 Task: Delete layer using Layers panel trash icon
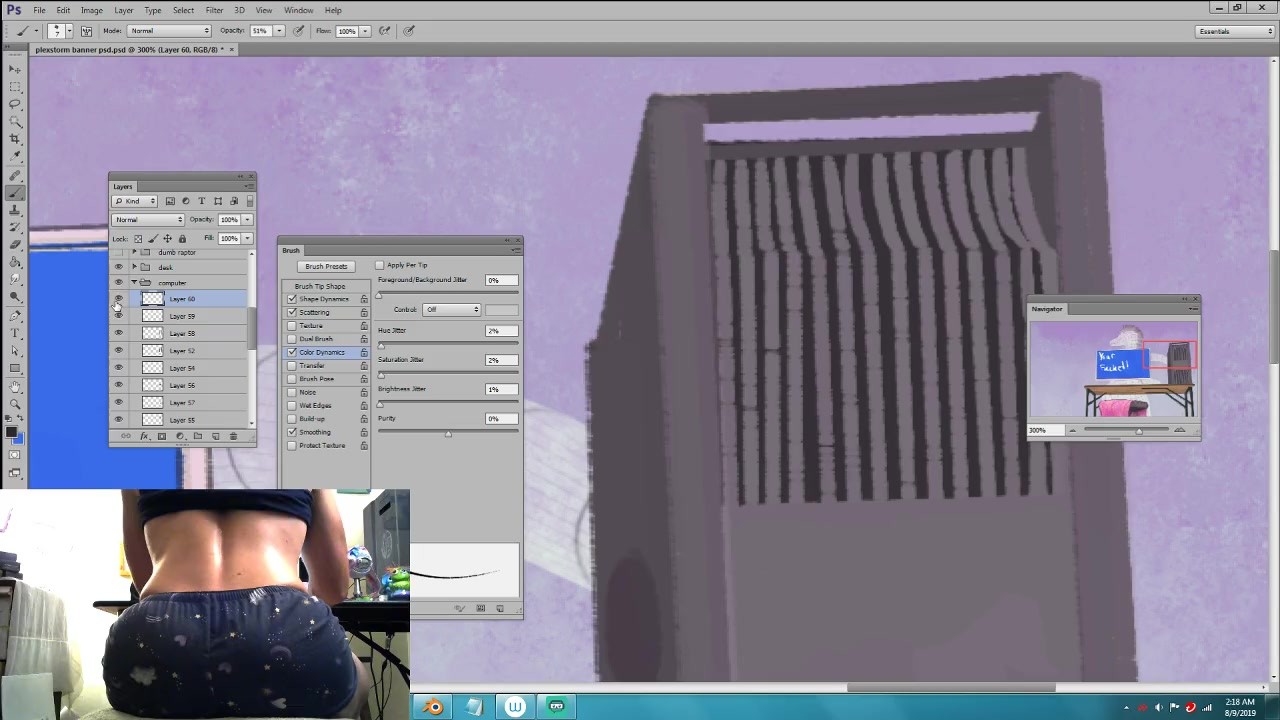click(x=233, y=436)
